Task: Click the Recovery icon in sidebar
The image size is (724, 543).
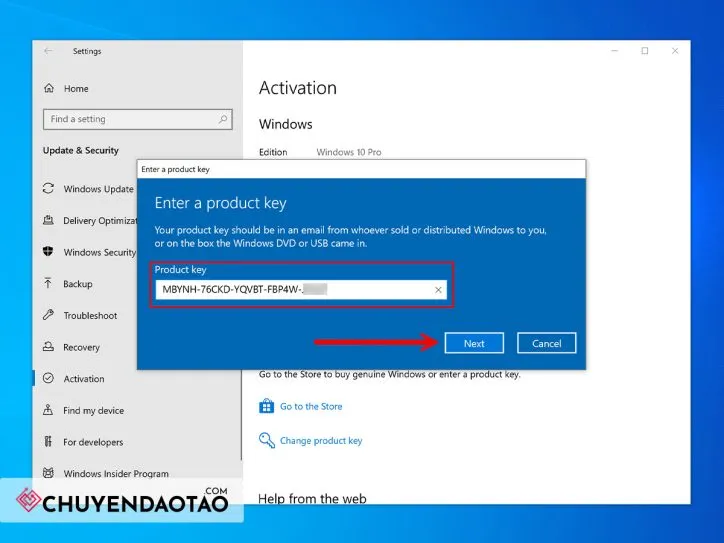Action: [48, 346]
